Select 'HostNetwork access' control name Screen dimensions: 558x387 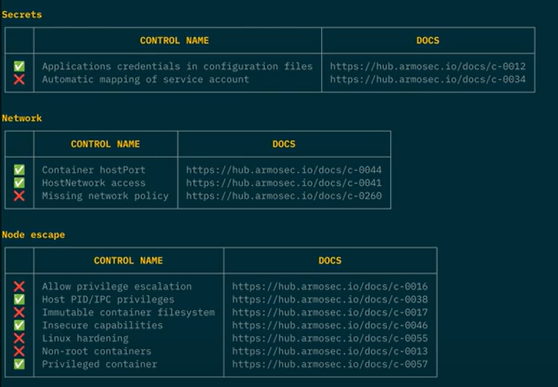94,183
